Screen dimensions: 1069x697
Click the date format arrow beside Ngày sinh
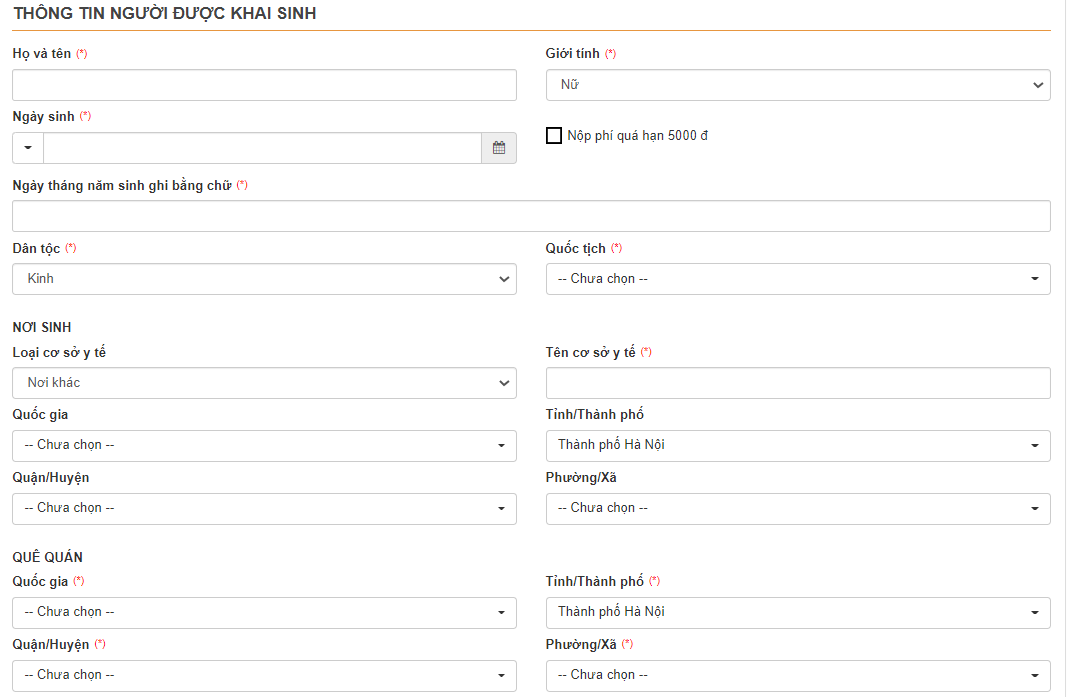[x=27, y=148]
